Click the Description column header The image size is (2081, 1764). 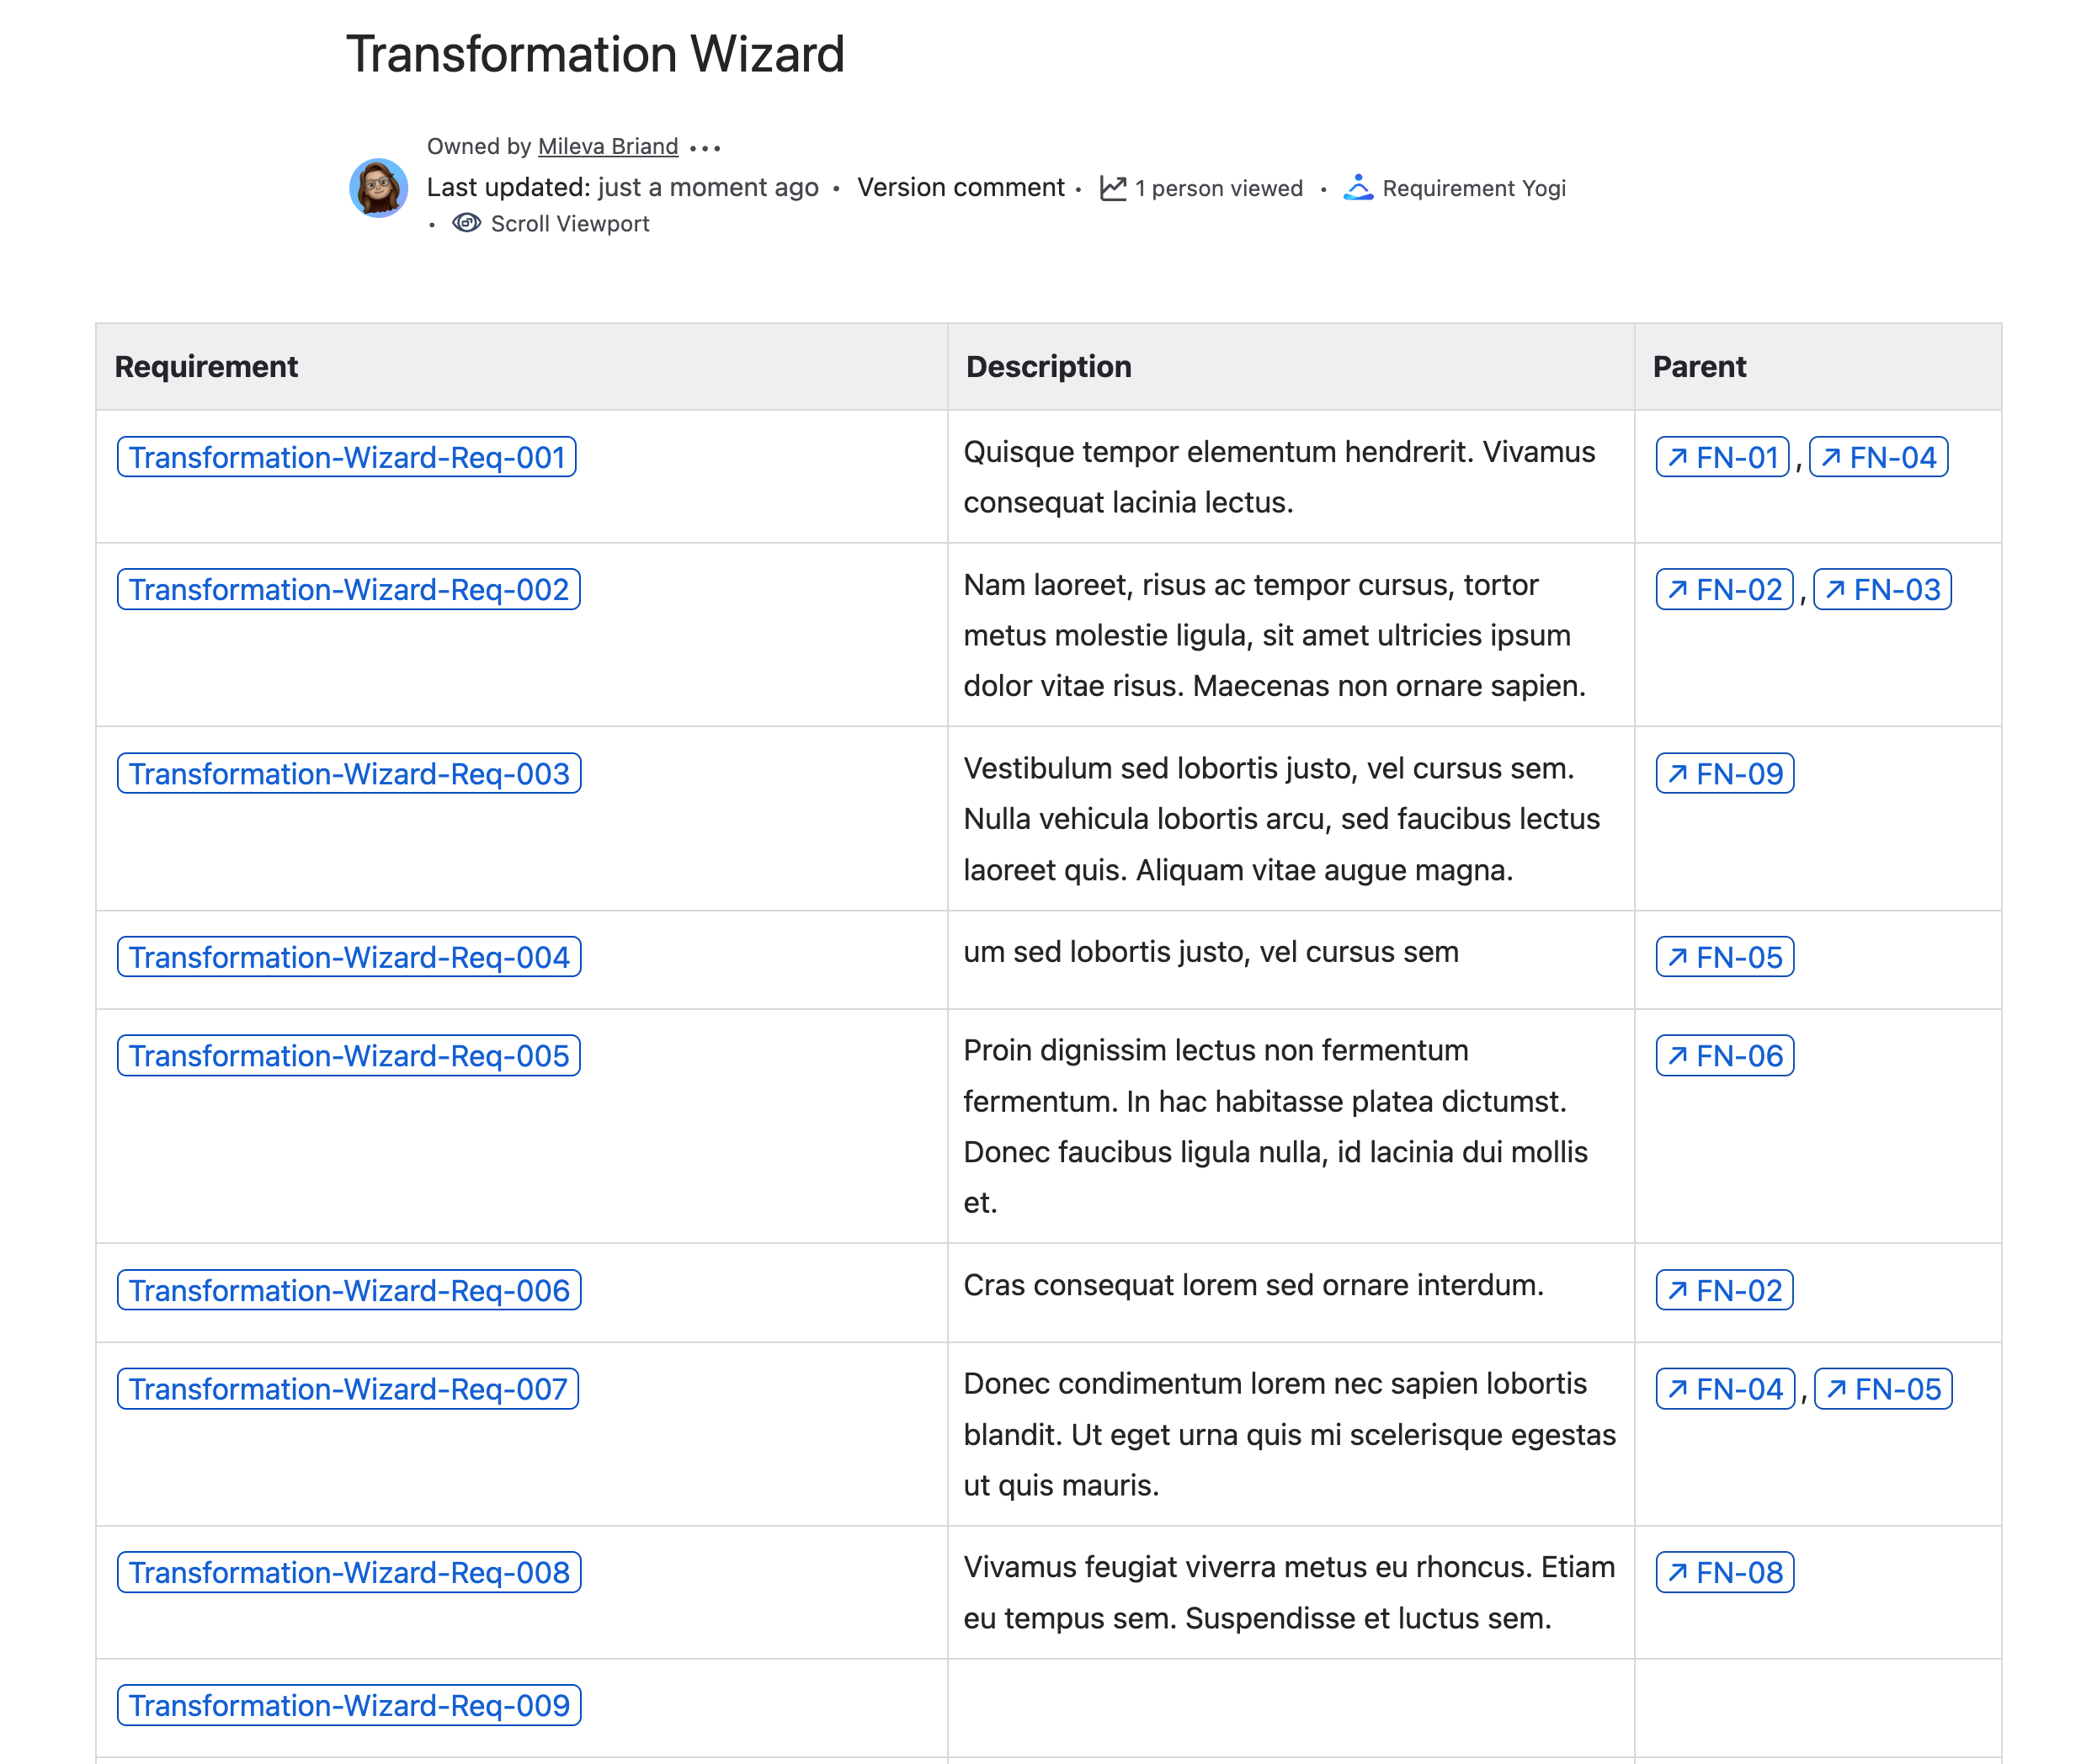[1047, 366]
